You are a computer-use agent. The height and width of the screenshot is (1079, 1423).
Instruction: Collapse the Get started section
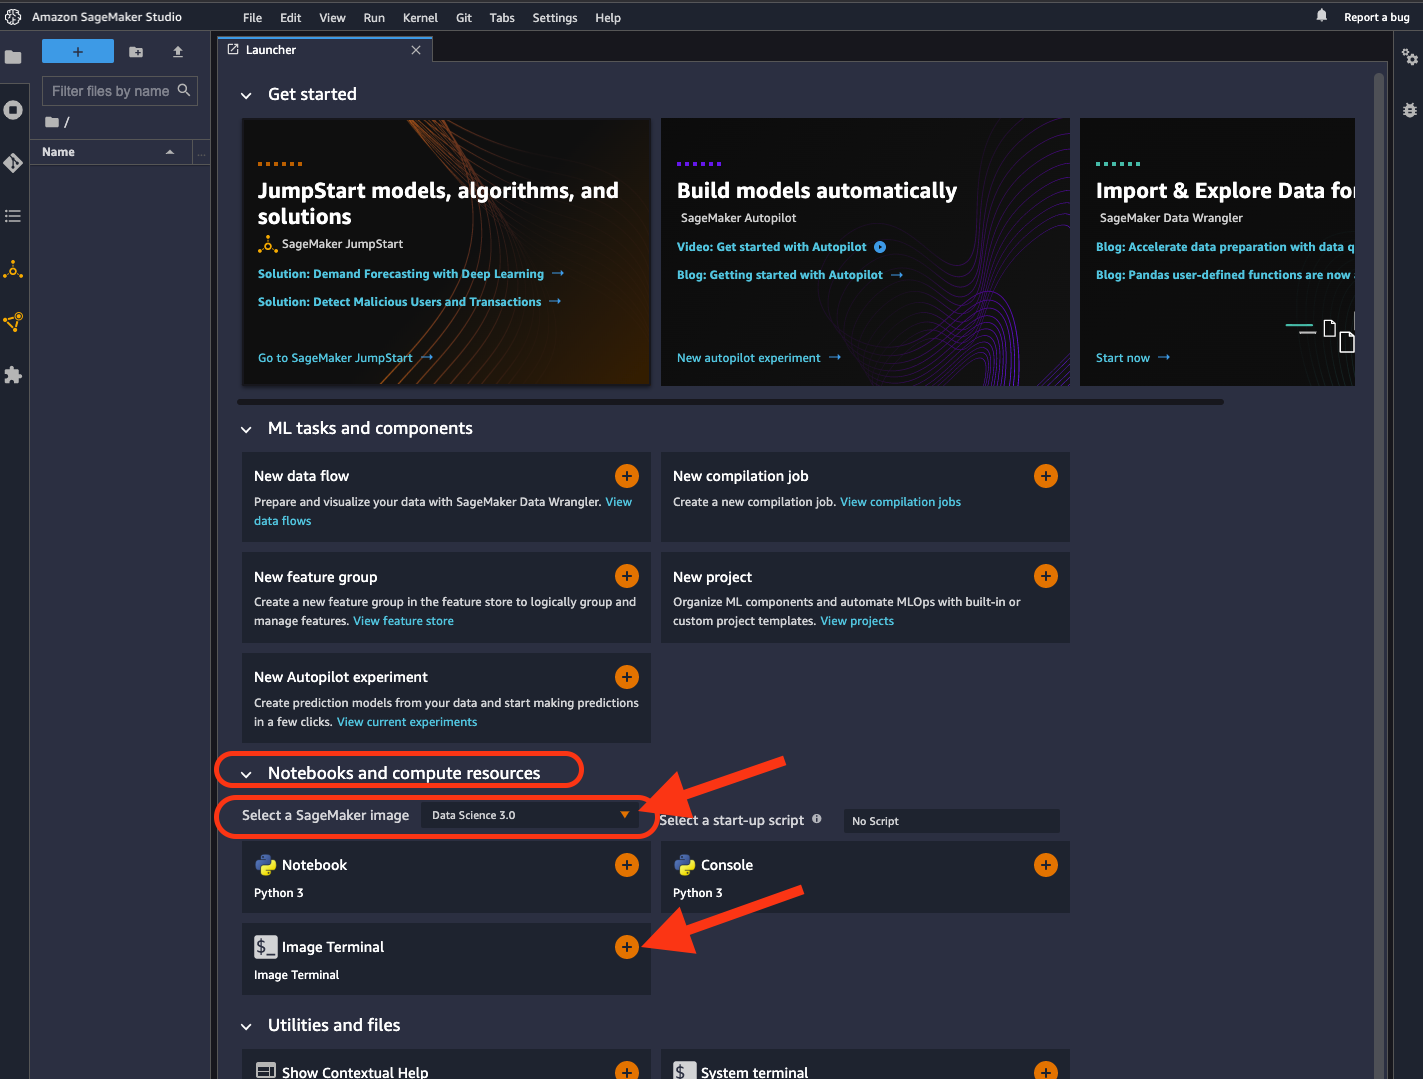pos(246,96)
